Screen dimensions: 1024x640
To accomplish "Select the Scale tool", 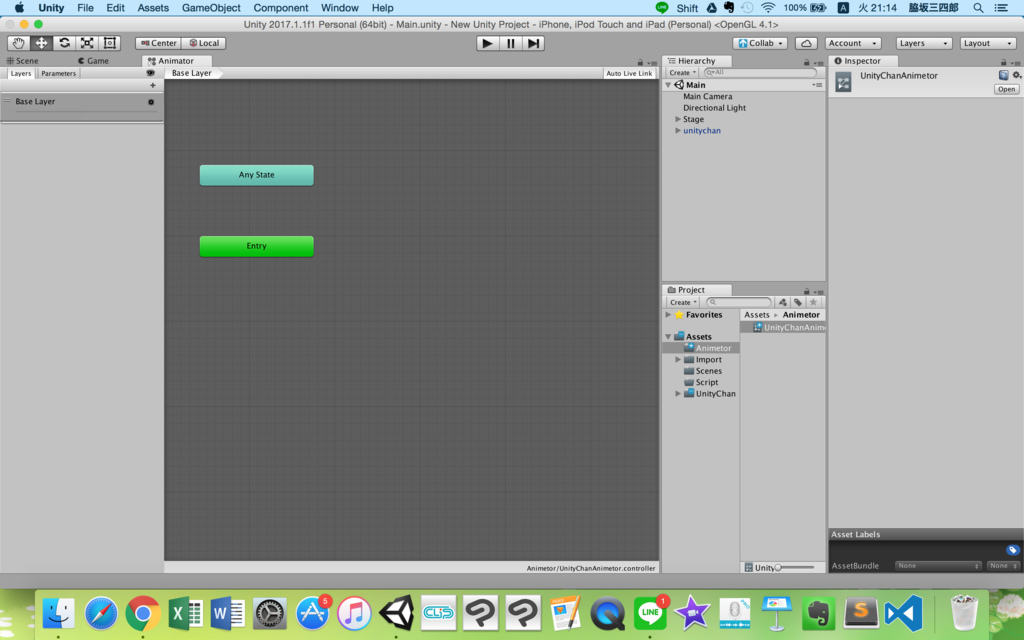I will (87, 43).
